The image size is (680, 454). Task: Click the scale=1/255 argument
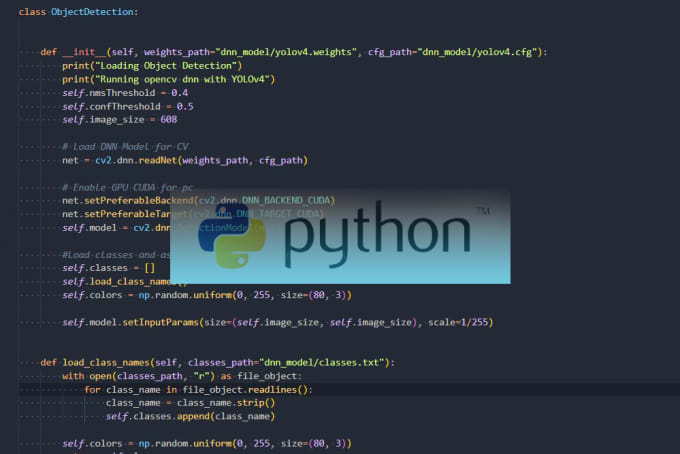click(x=458, y=322)
